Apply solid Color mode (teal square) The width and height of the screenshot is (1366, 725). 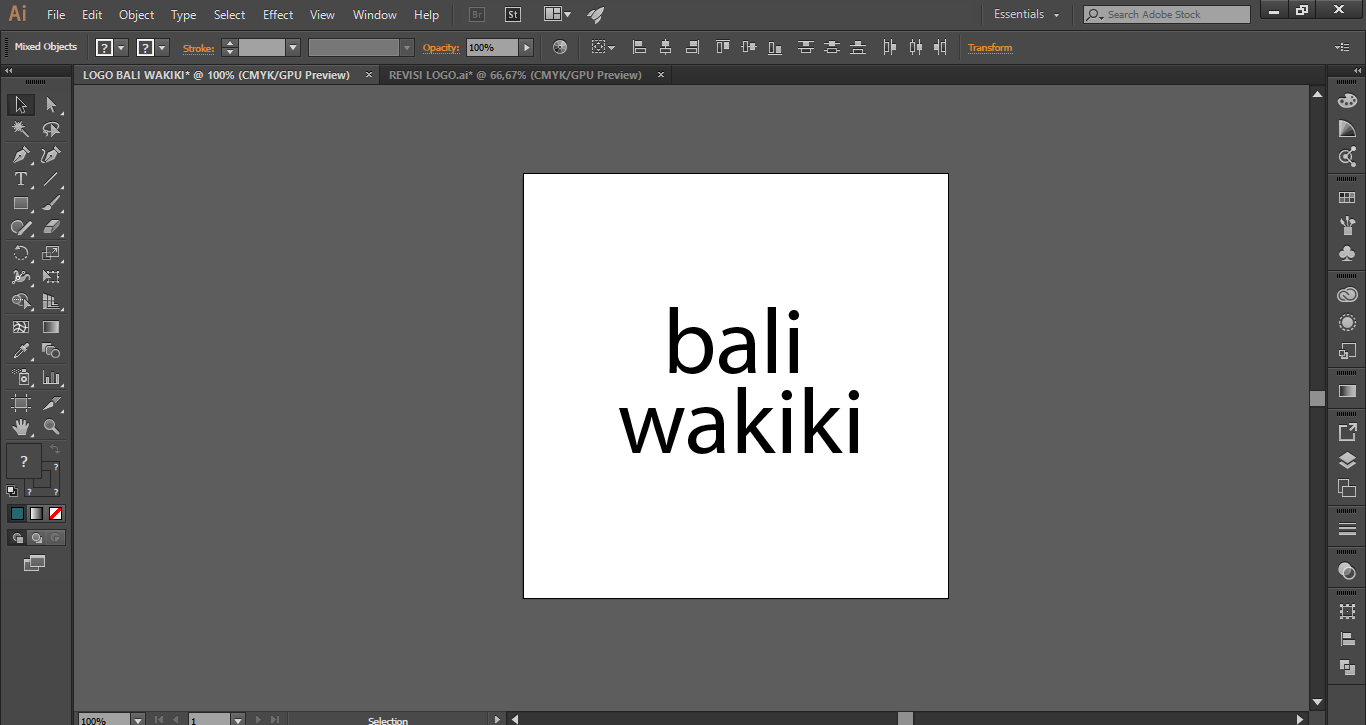click(x=17, y=513)
